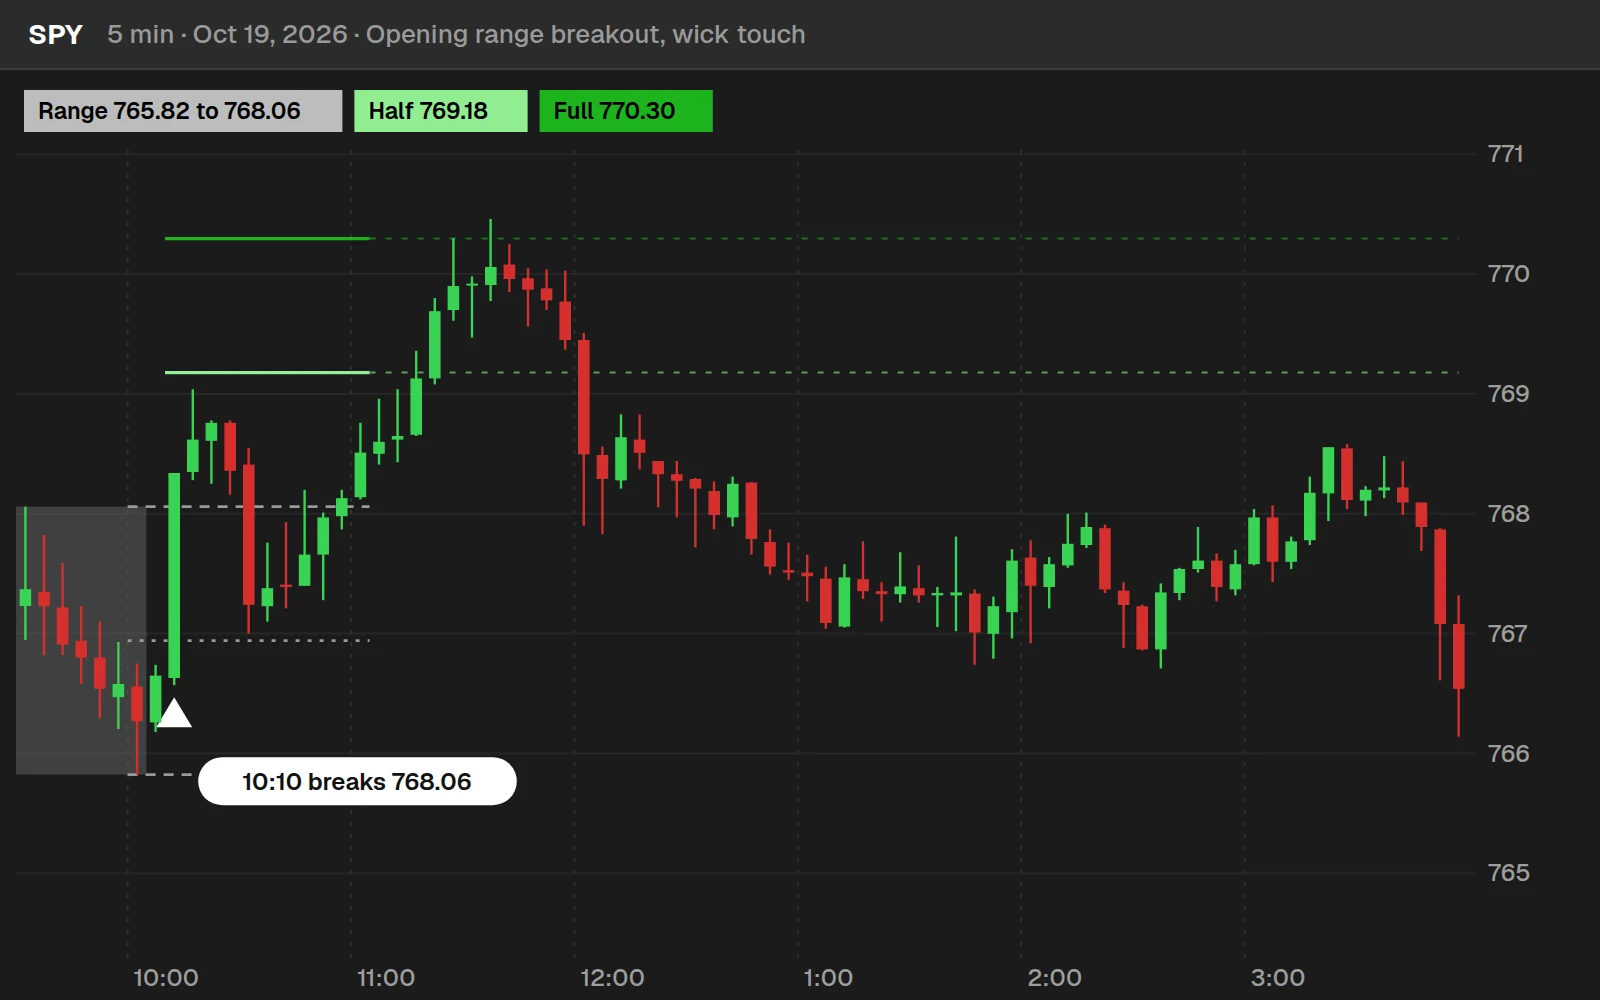Click the 3:00 time axis label
The image size is (1600, 1000).
tap(1277, 978)
